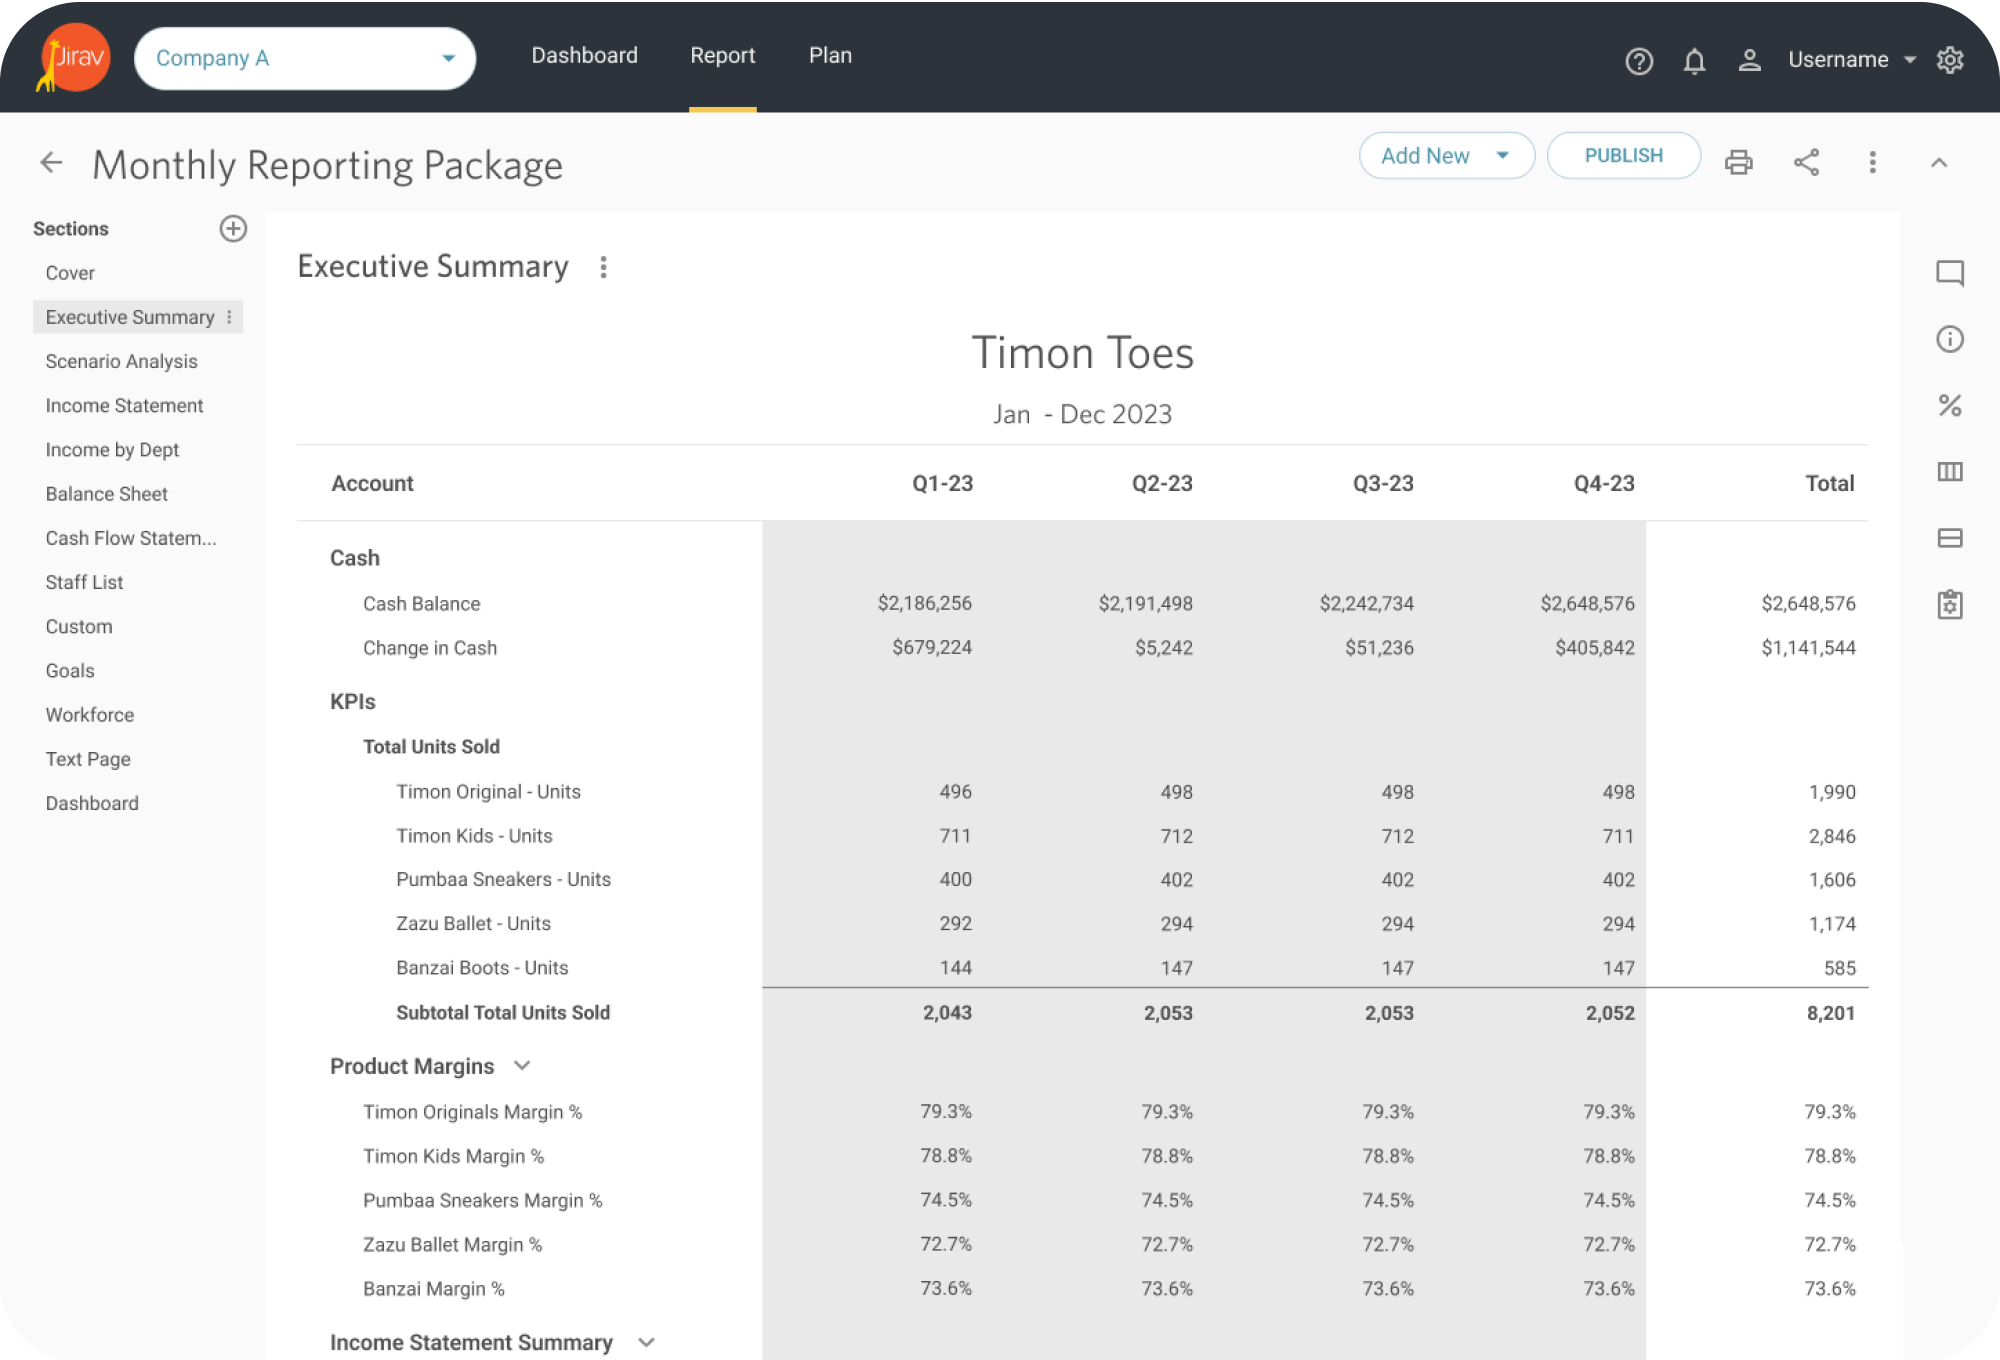Switch to the Plan tab
The image size is (2000, 1360).
(830, 56)
